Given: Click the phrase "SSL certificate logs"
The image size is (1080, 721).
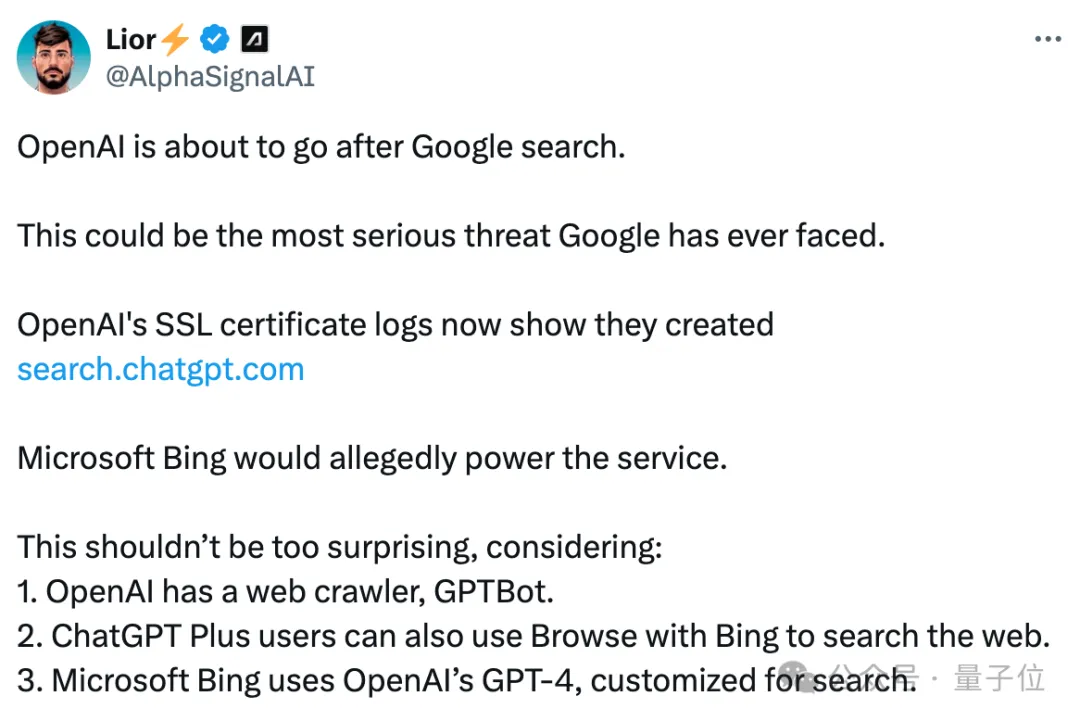Looking at the screenshot, I should pyautogui.click(x=294, y=324).
